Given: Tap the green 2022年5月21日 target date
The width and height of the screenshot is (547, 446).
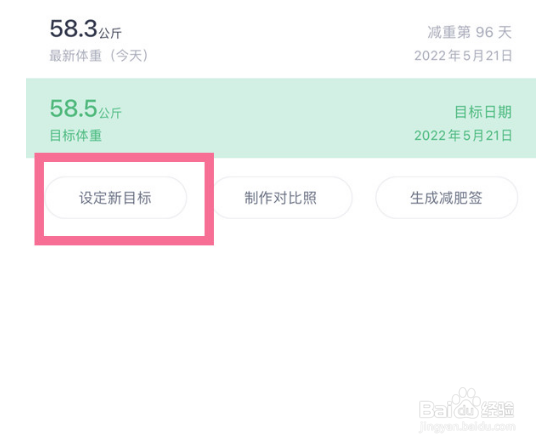Looking at the screenshot, I should pyautogui.click(x=463, y=136).
